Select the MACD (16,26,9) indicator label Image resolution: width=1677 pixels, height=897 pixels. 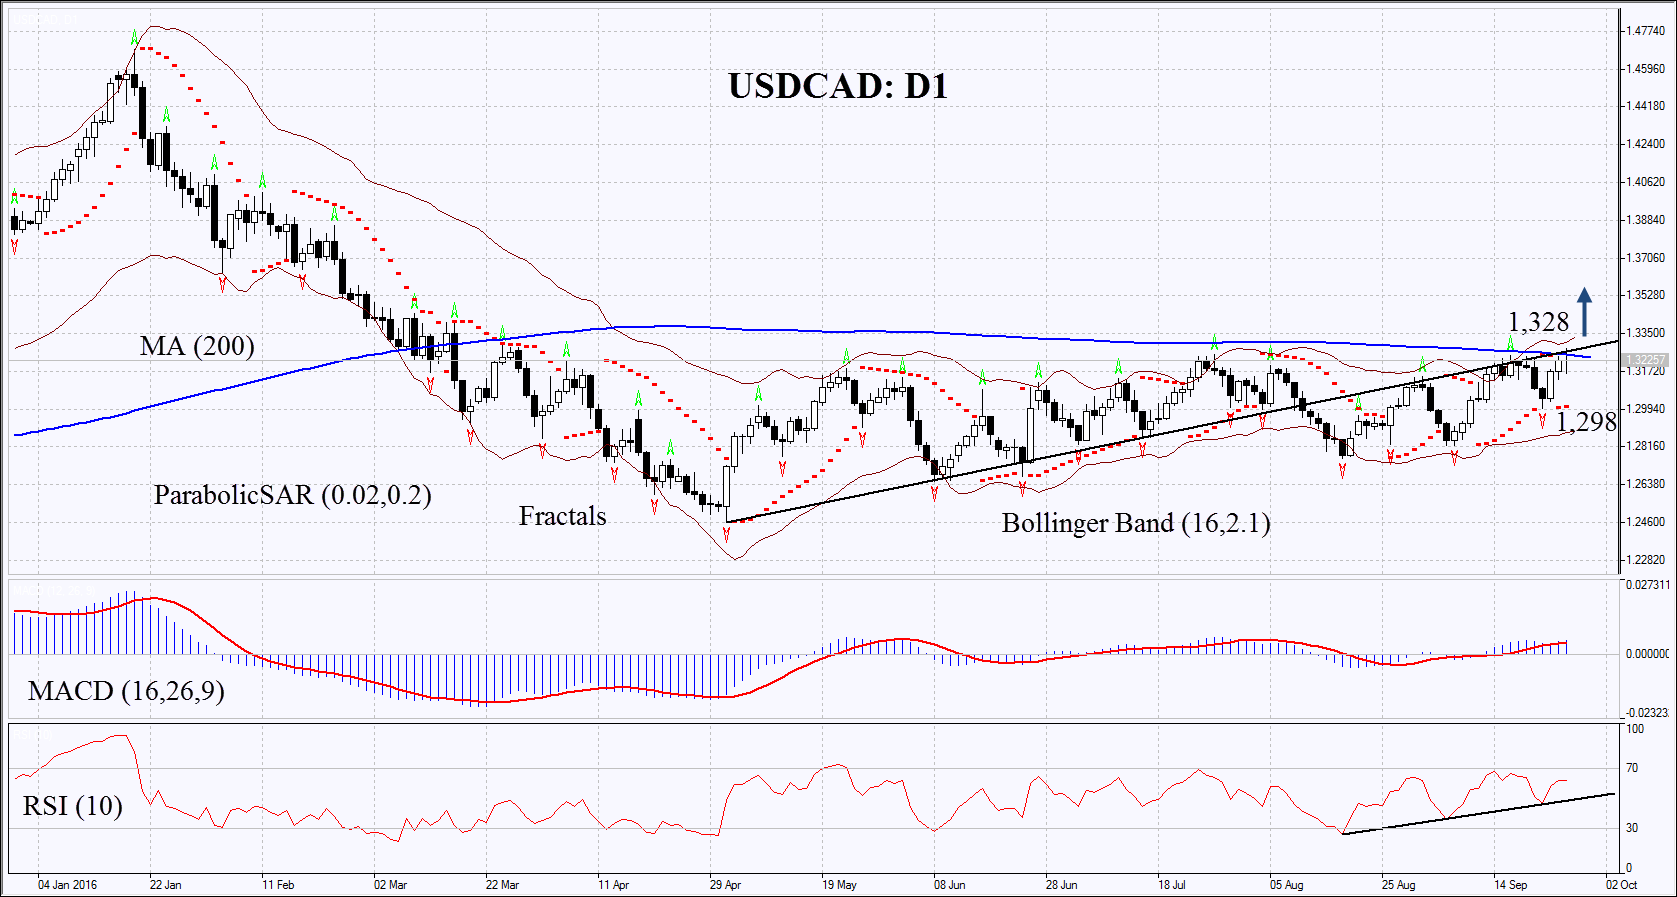point(126,691)
